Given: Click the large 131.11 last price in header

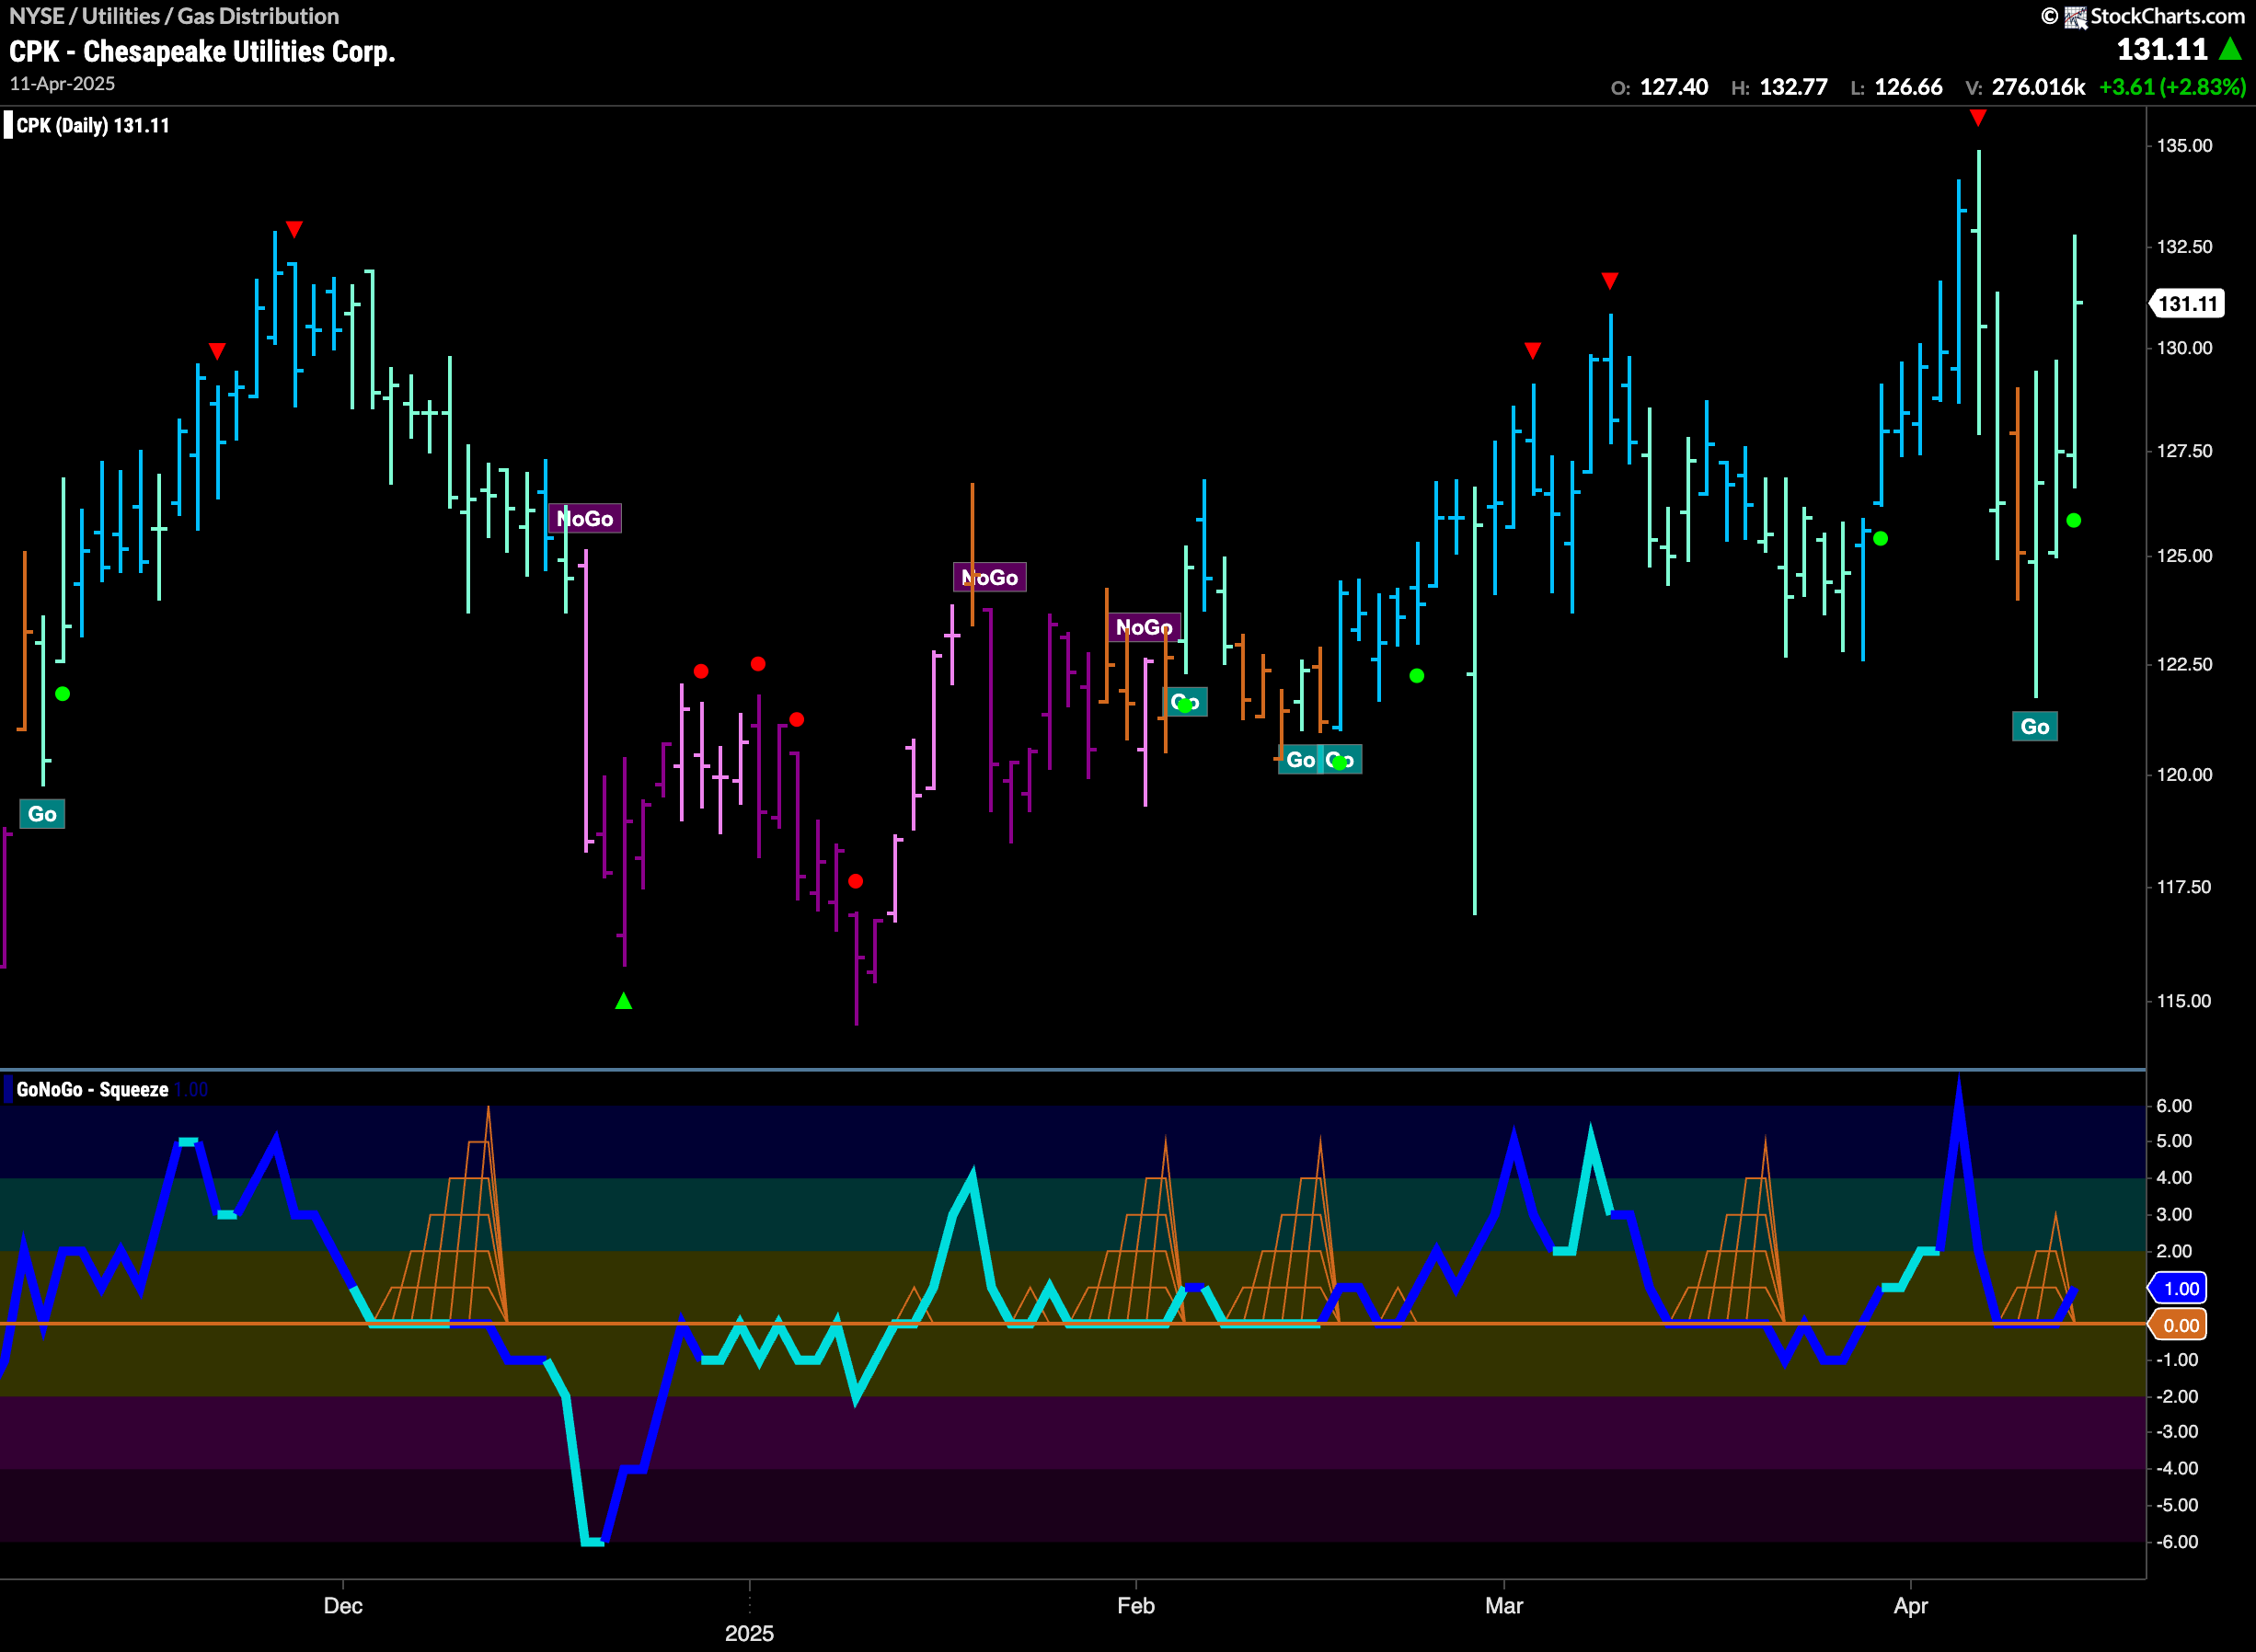Looking at the screenshot, I should tap(2161, 49).
